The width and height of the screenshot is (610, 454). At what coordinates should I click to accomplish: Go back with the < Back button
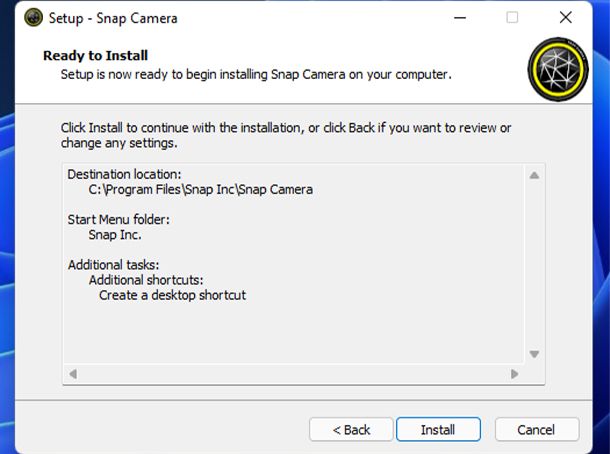click(x=351, y=429)
